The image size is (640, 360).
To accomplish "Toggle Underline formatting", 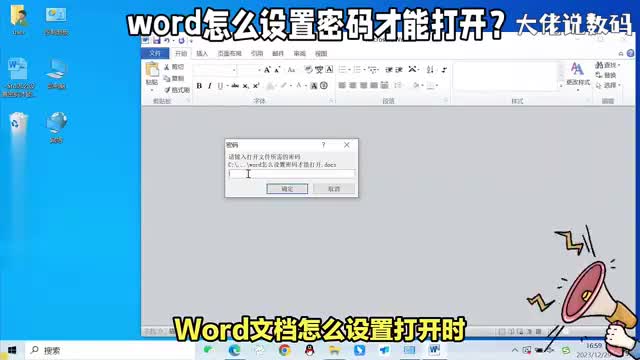I will pos(220,86).
